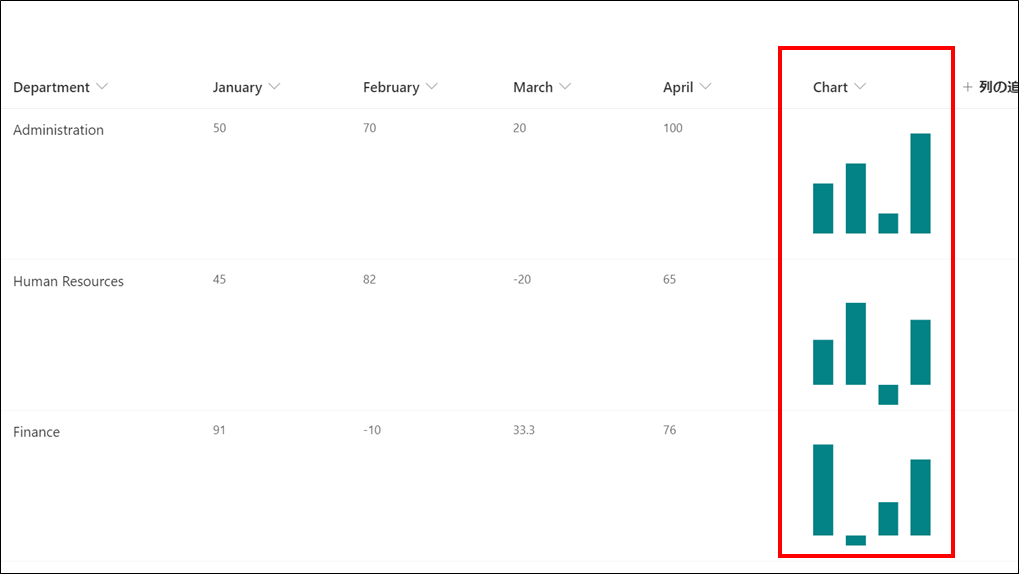Image resolution: width=1019 pixels, height=574 pixels.
Task: Click Finance's tall January chart bar
Action: click(x=823, y=490)
